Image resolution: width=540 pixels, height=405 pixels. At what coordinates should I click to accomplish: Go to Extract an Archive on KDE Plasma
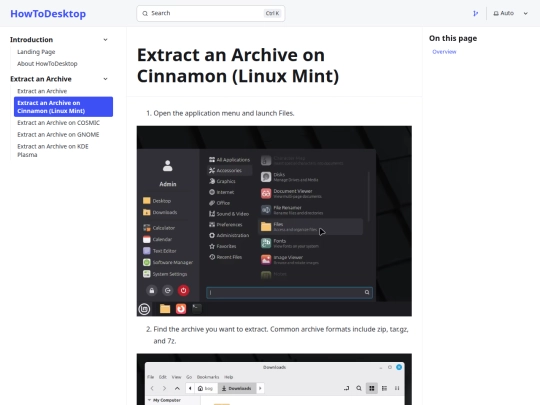[x=53, y=150]
